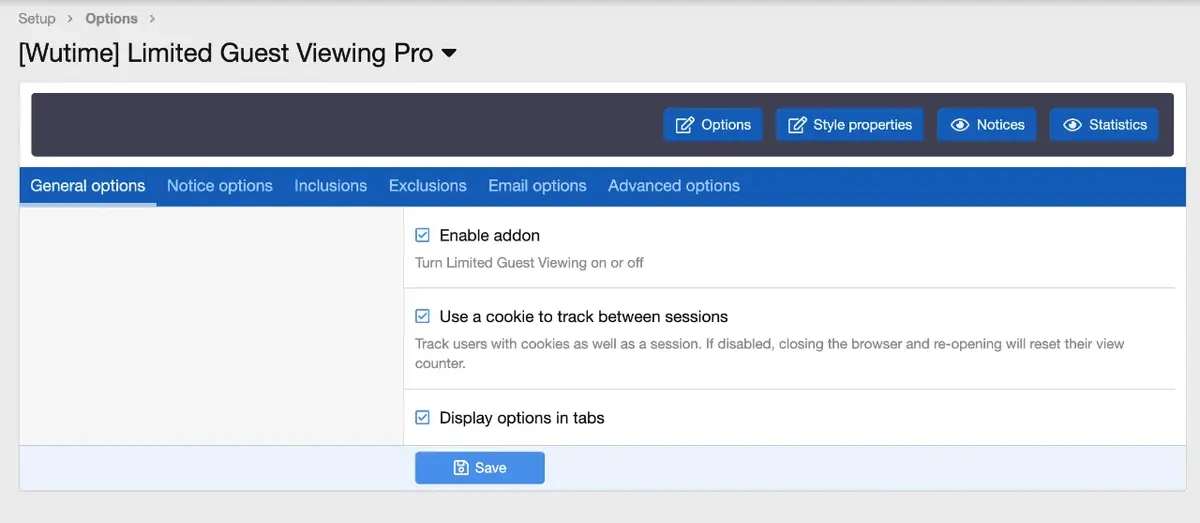The width and height of the screenshot is (1200, 523).
Task: Go to the Email options tab
Action: coord(537,186)
